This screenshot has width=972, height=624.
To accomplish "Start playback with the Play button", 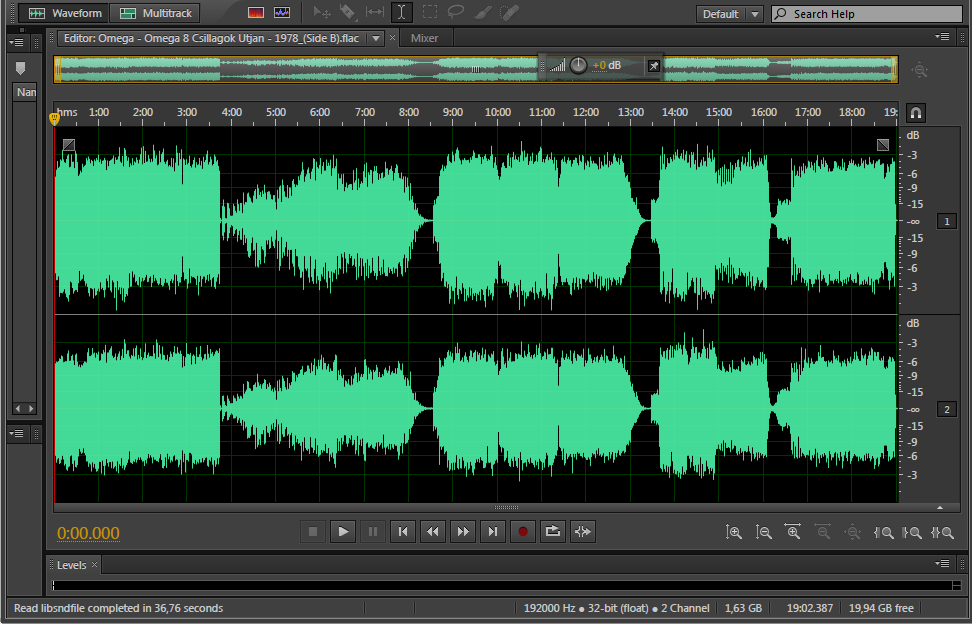I will [x=343, y=532].
